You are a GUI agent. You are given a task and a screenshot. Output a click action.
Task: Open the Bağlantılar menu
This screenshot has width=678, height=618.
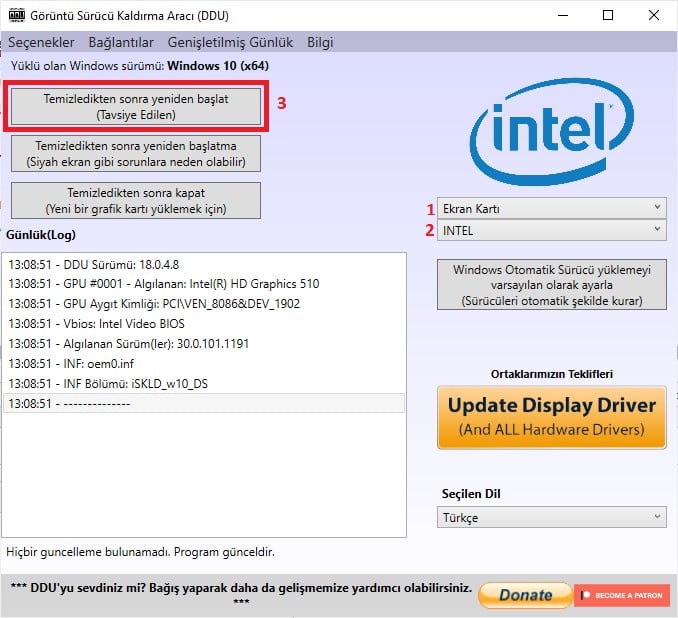tap(121, 42)
